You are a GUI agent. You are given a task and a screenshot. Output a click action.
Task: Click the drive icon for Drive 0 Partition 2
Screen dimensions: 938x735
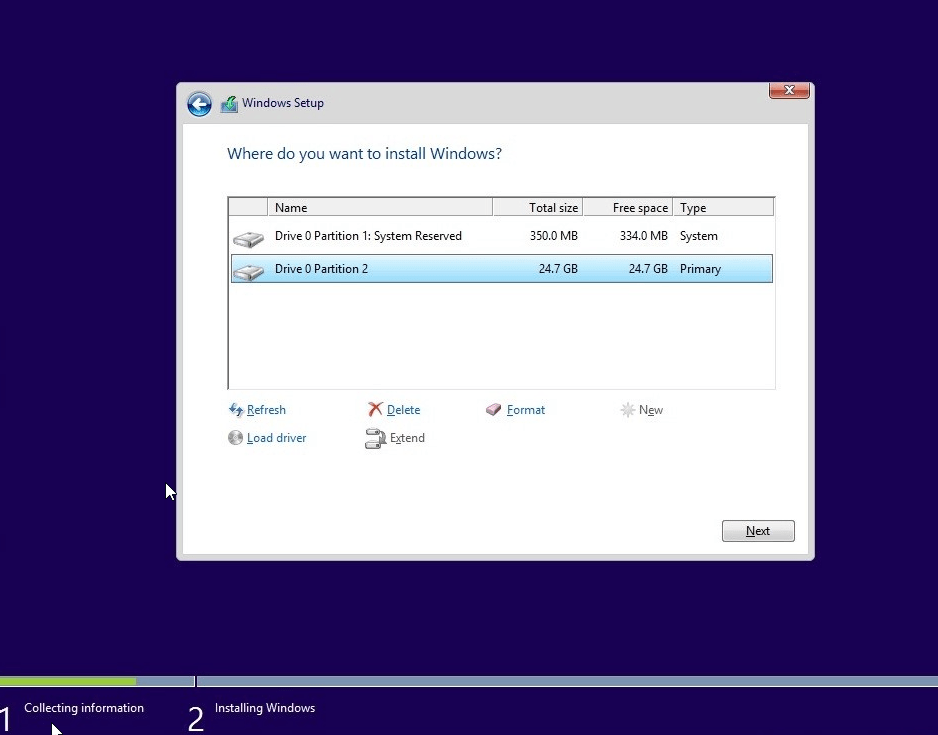click(248, 272)
